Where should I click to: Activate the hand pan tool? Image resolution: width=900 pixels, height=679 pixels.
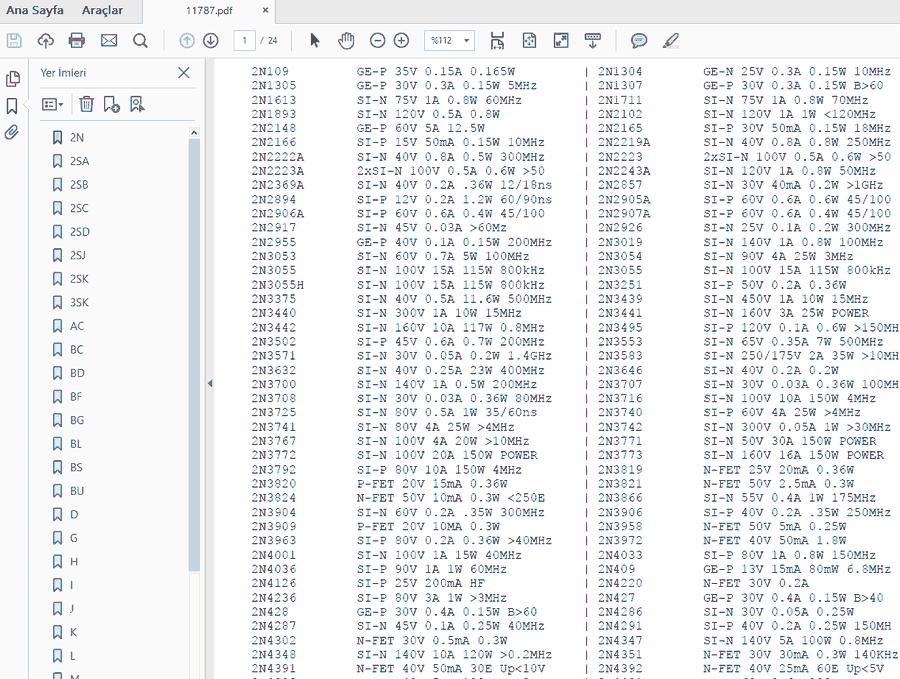tap(346, 41)
